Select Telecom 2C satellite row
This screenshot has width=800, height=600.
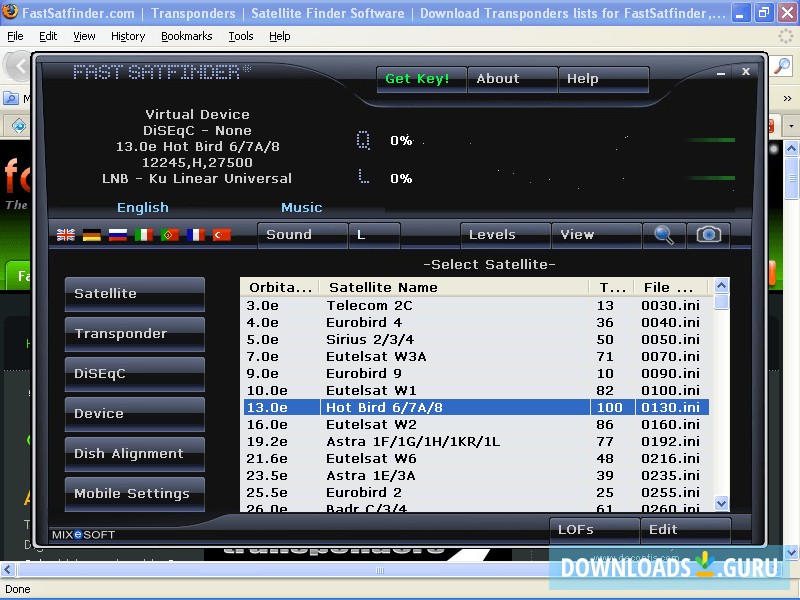(x=474, y=306)
